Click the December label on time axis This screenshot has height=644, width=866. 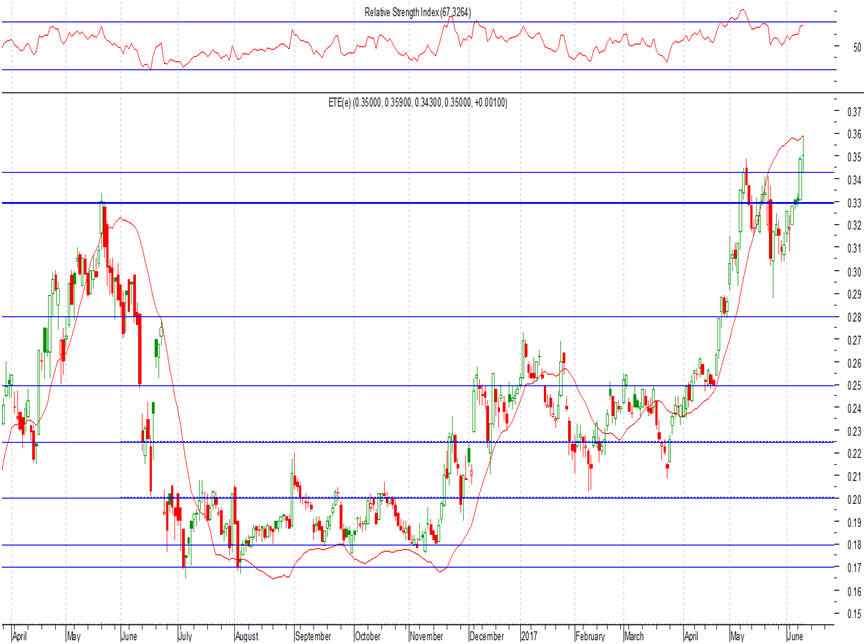click(487, 636)
